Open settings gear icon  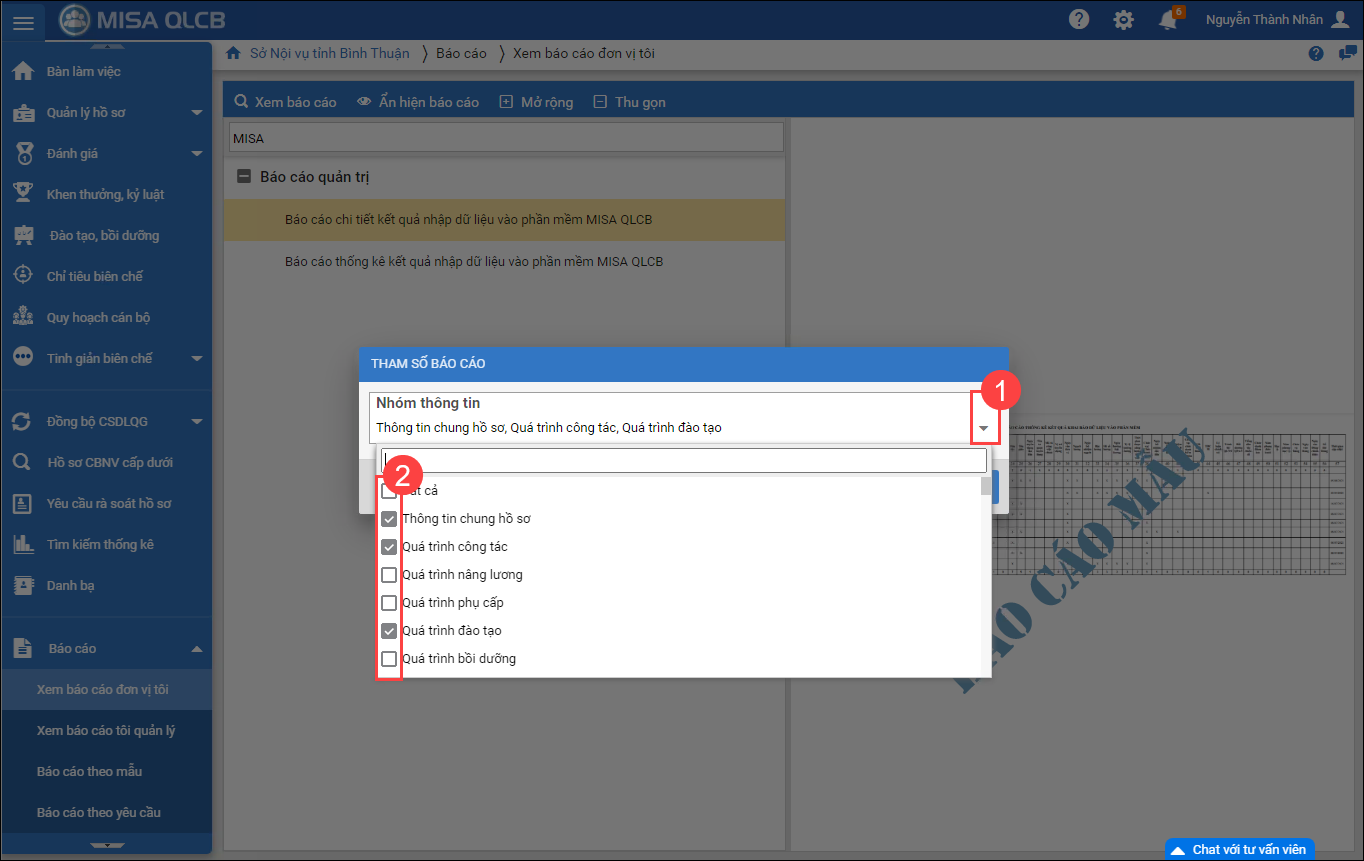coord(1124,20)
